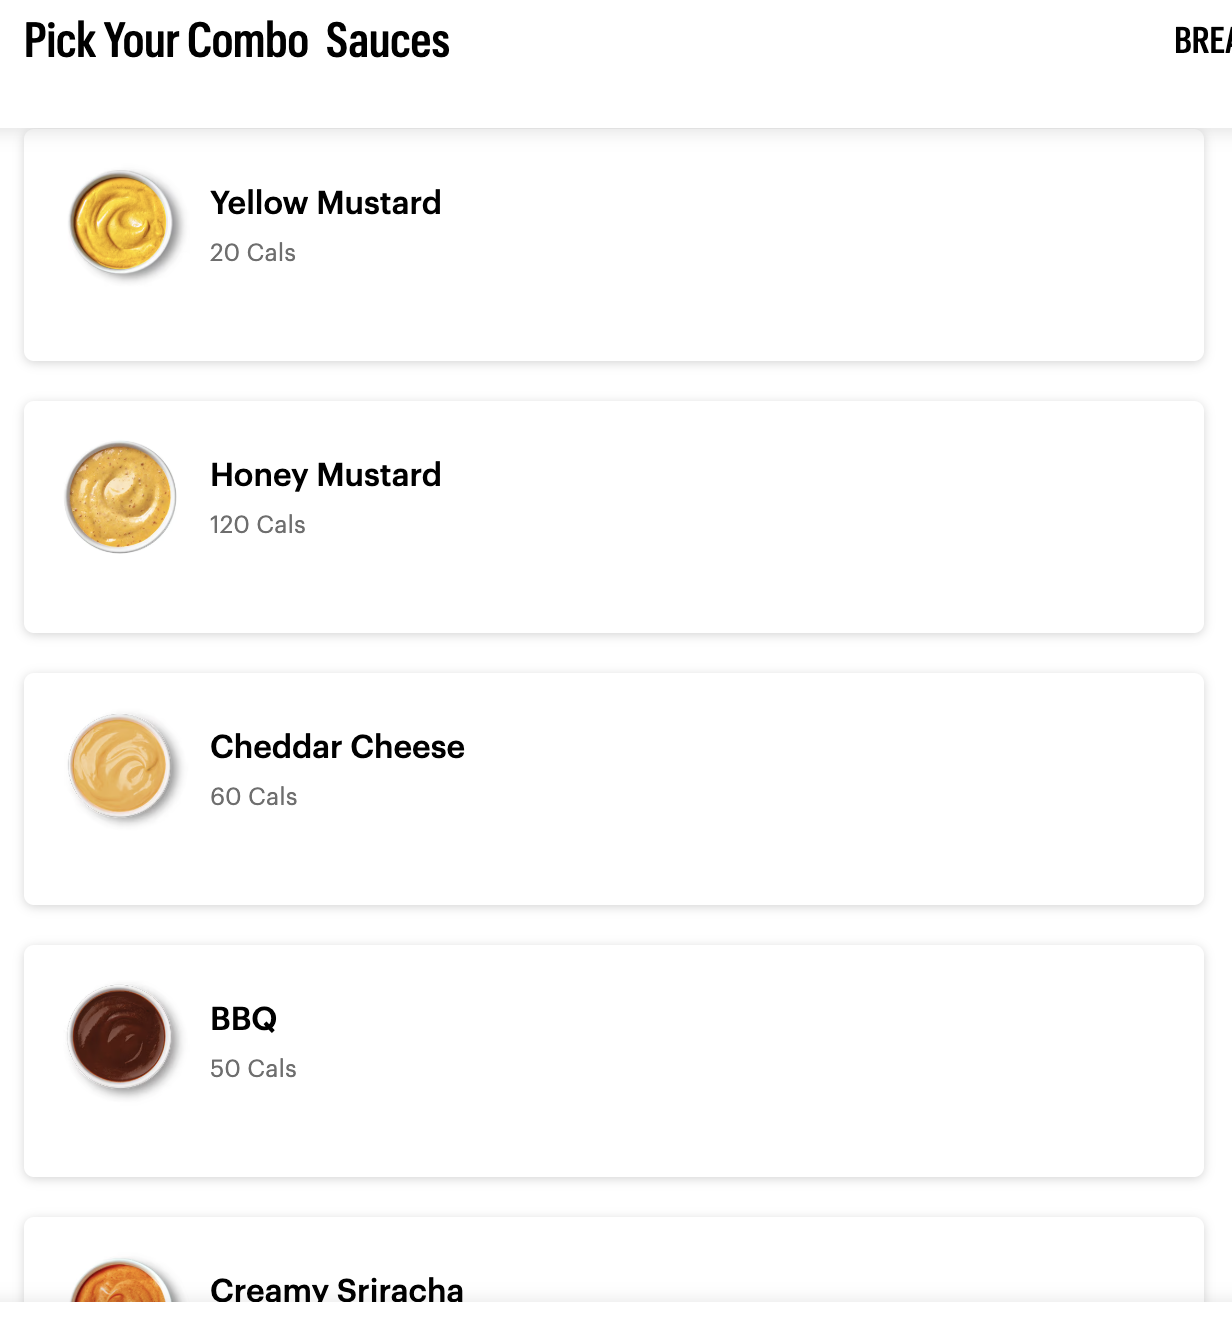Select the Yellow Mustard sauce image
This screenshot has height=1332, width=1232.
click(121, 223)
